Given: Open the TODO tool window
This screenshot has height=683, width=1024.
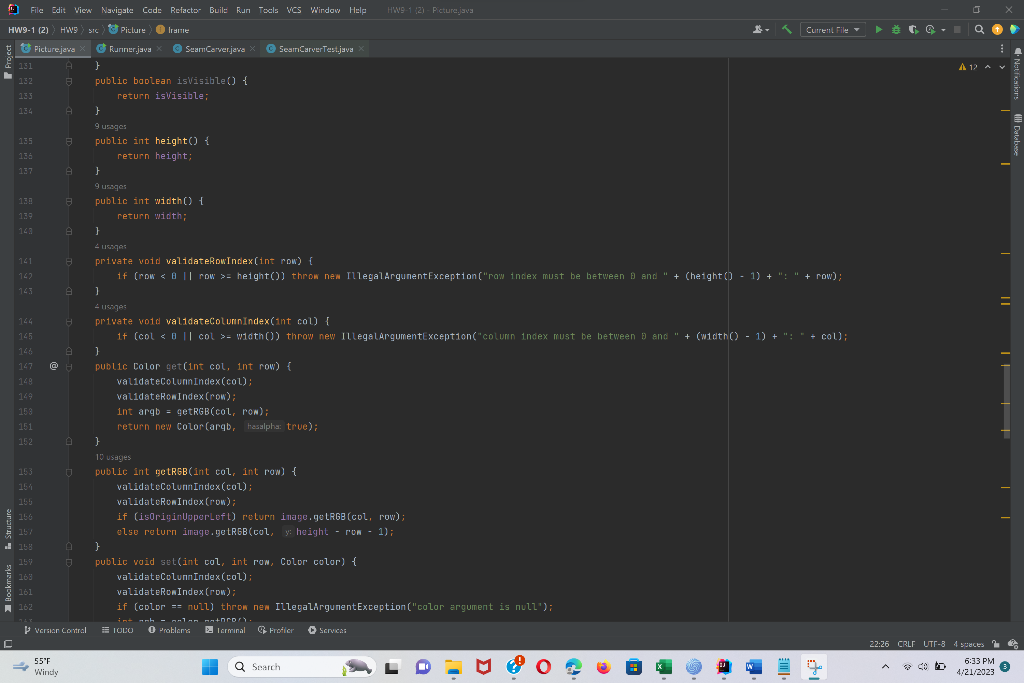Looking at the screenshot, I should (x=118, y=630).
